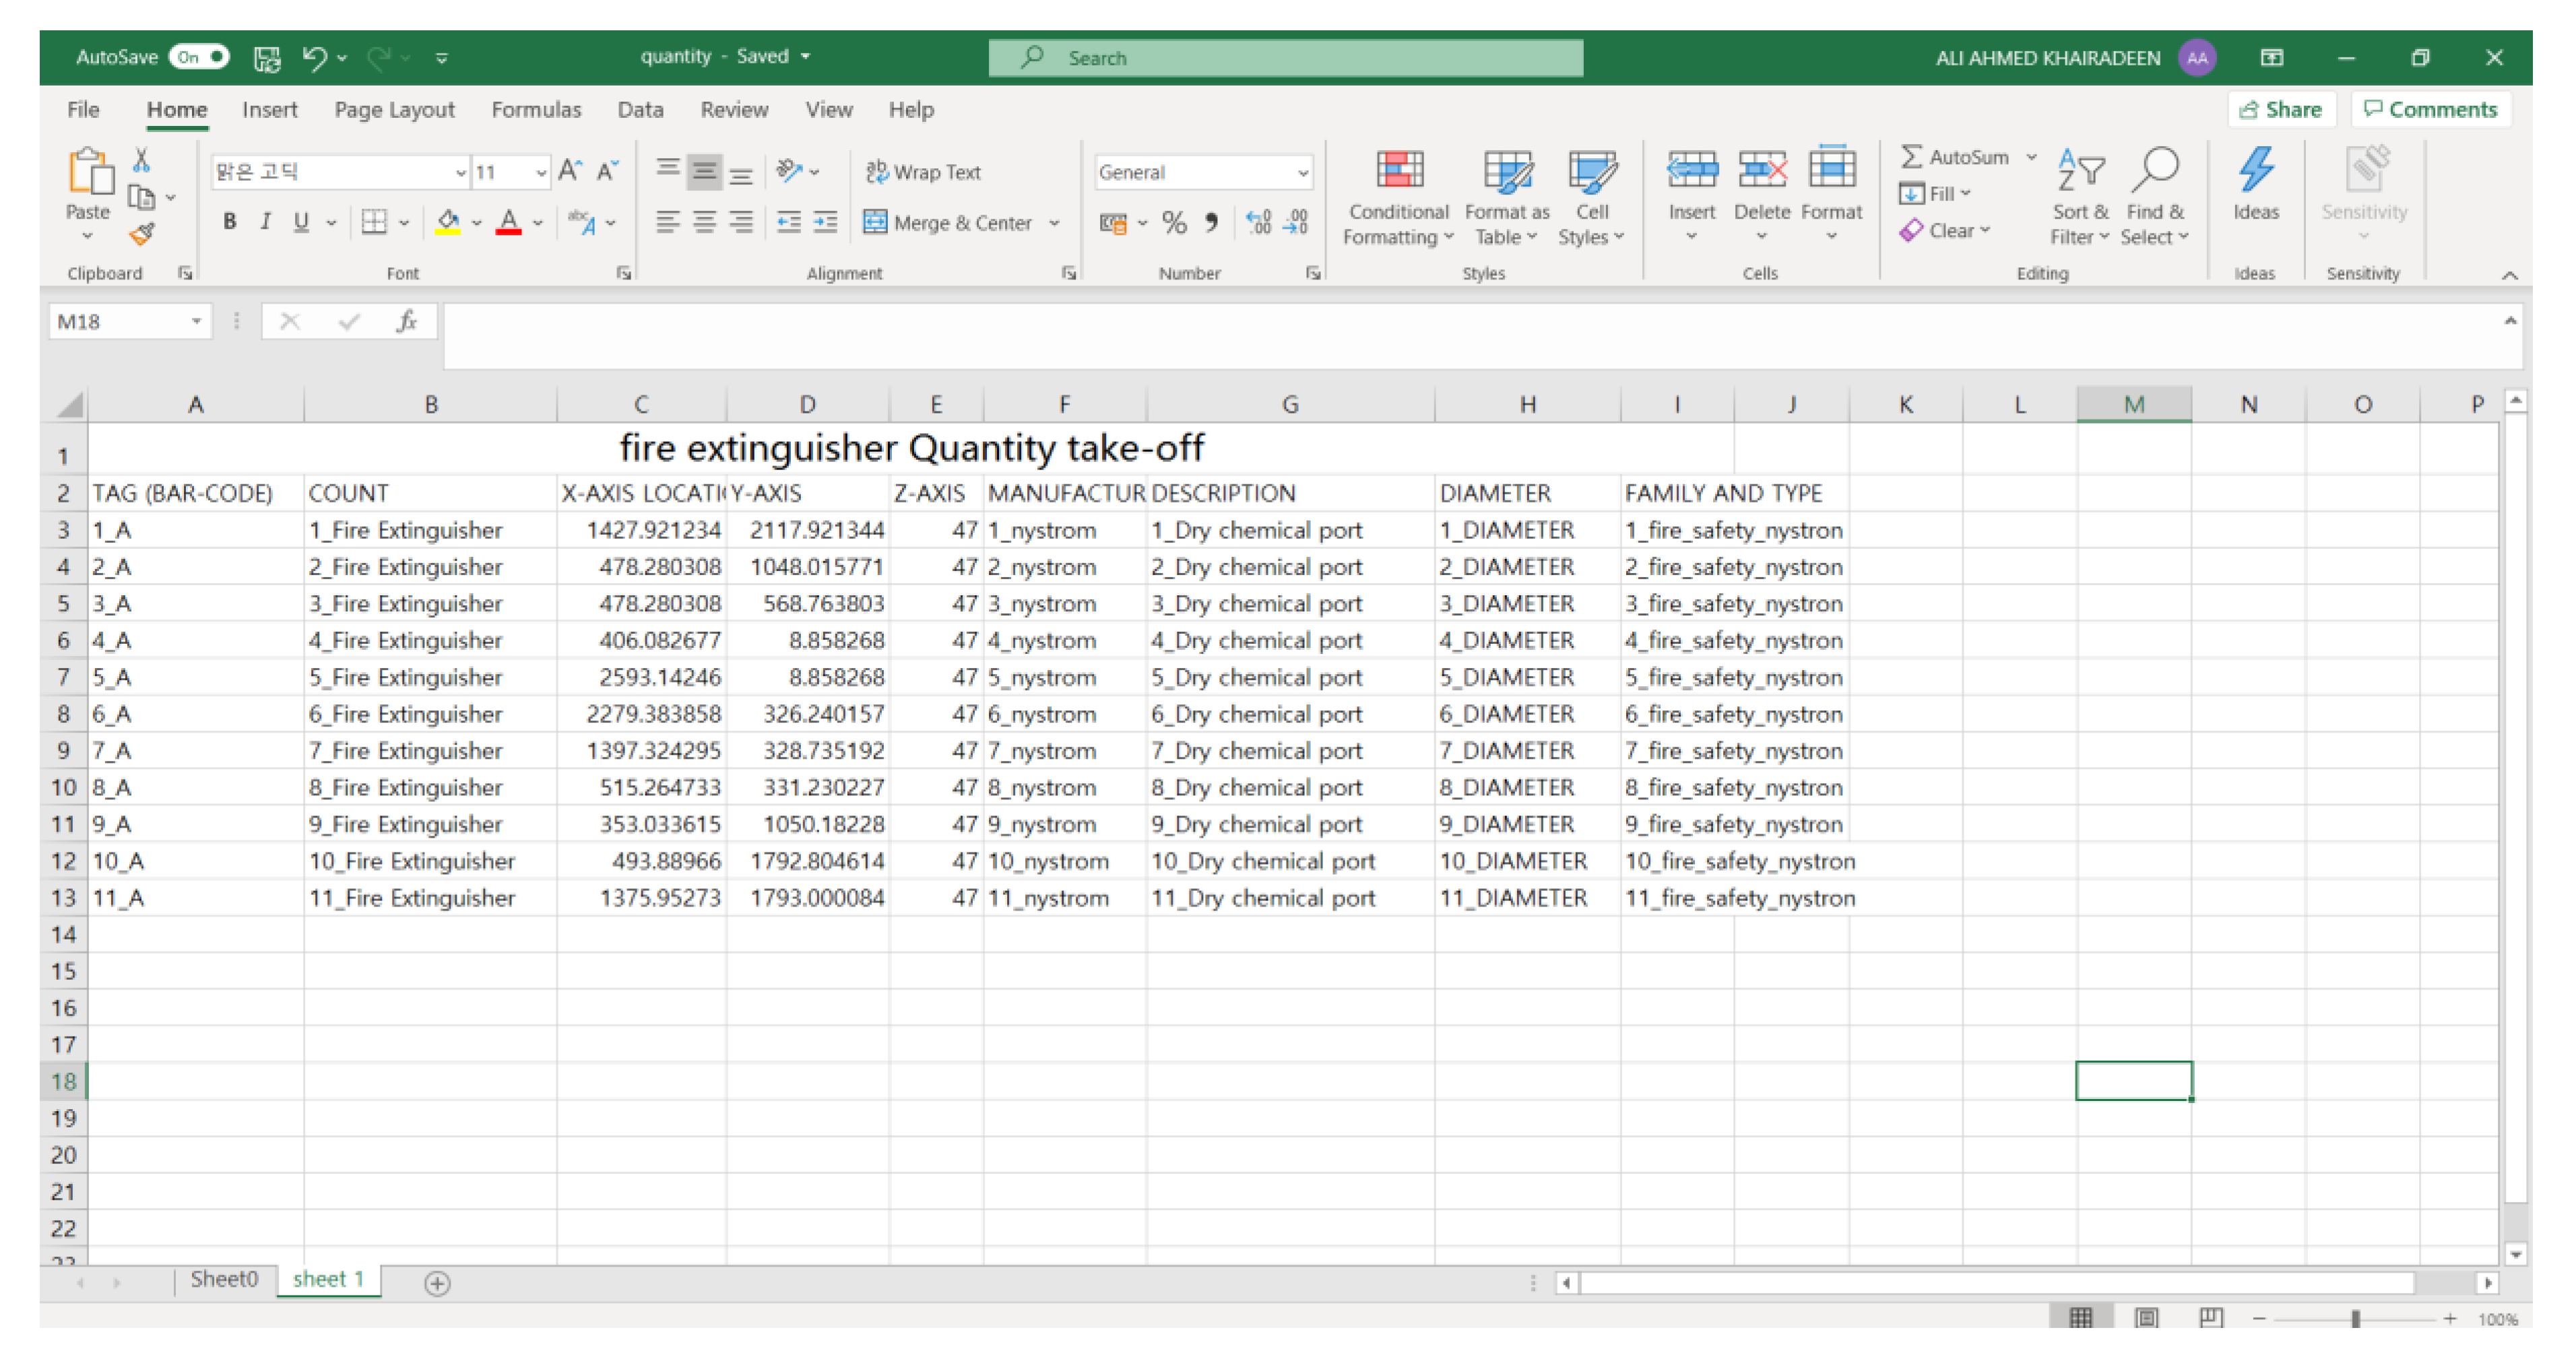Click the Search box in title bar
The image size is (2576, 1363).
point(1285,58)
